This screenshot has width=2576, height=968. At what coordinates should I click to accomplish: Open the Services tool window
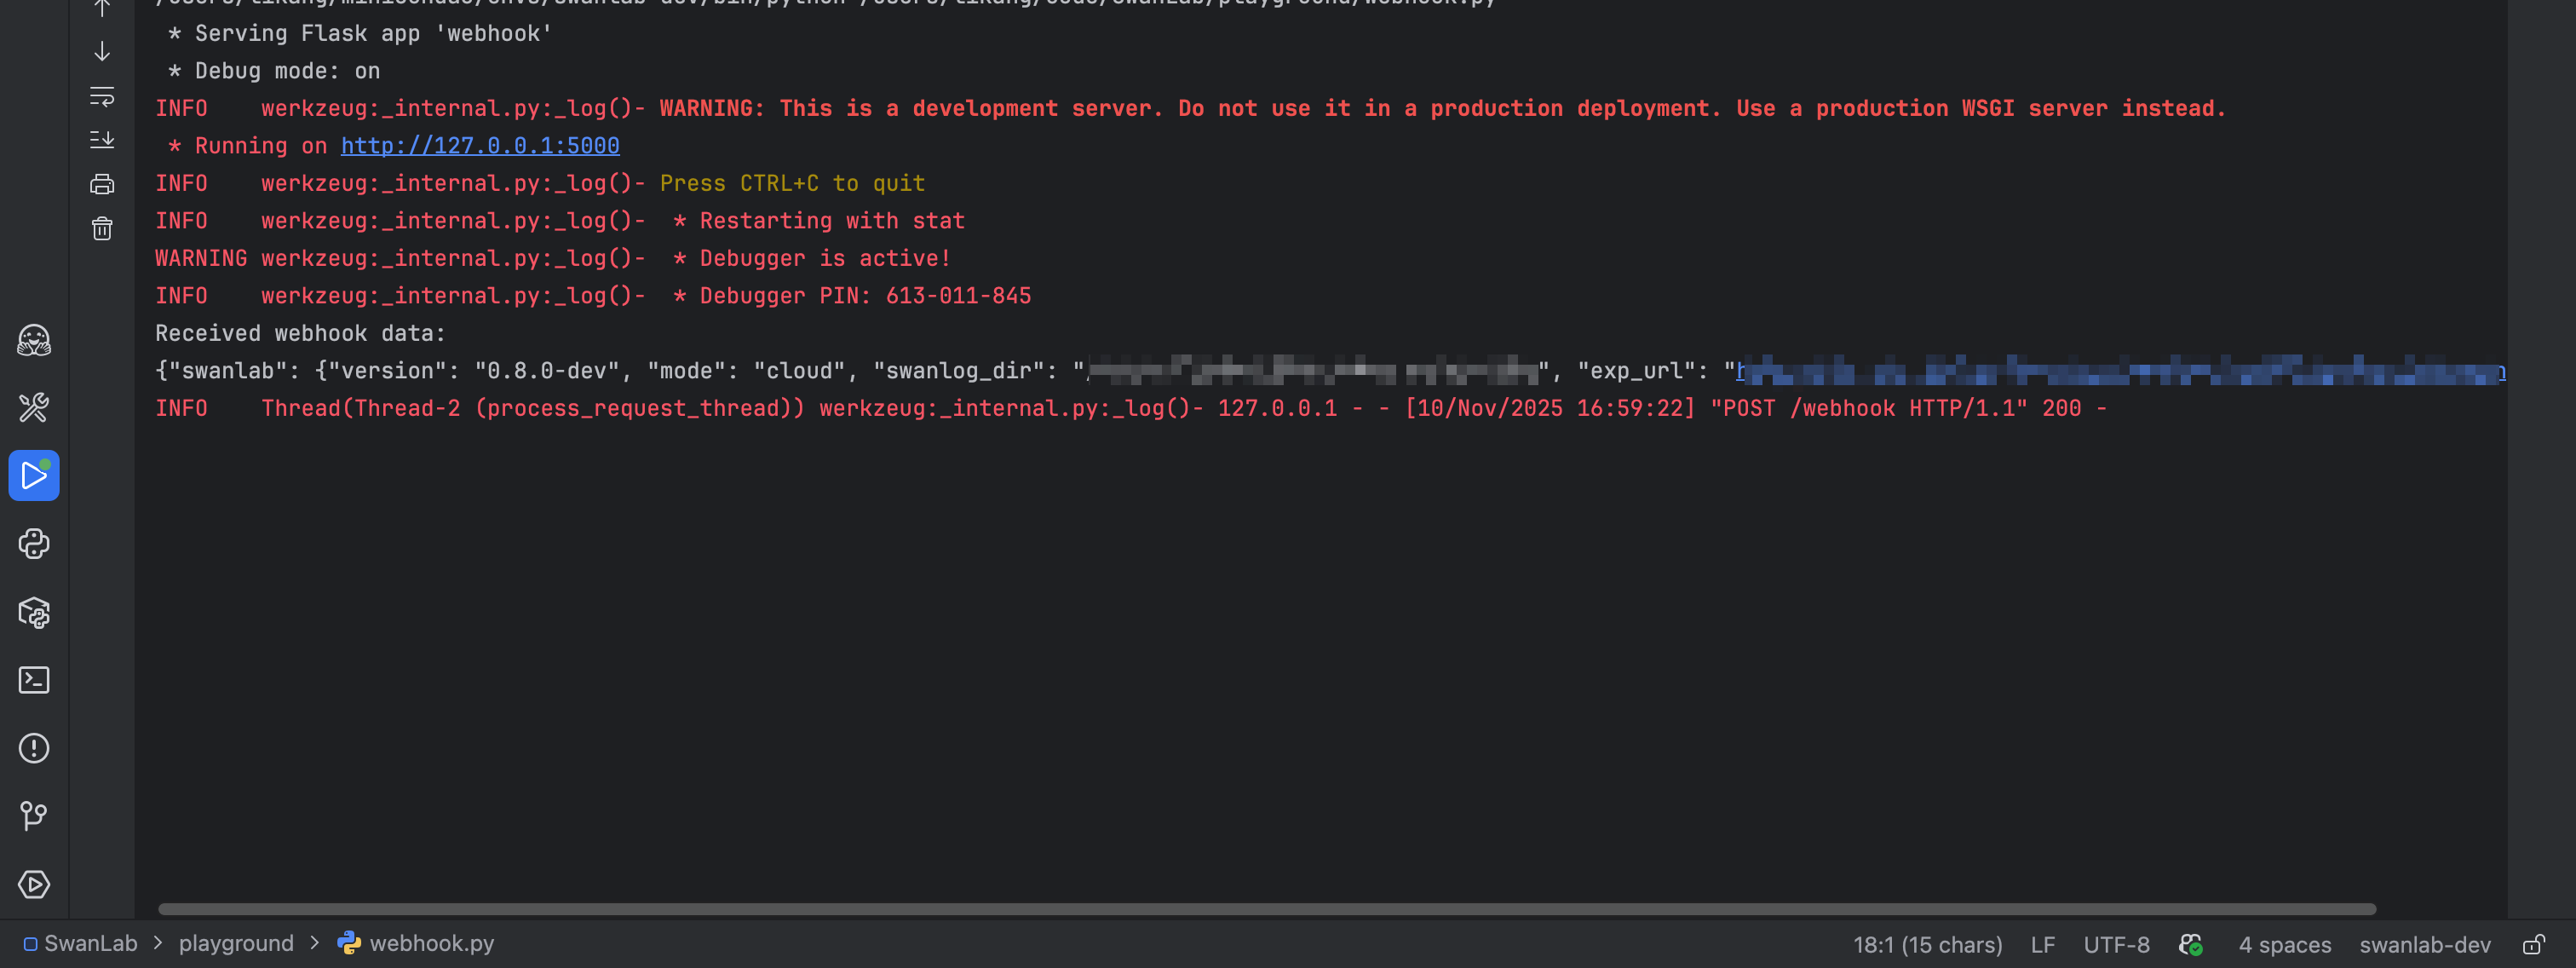[34, 884]
